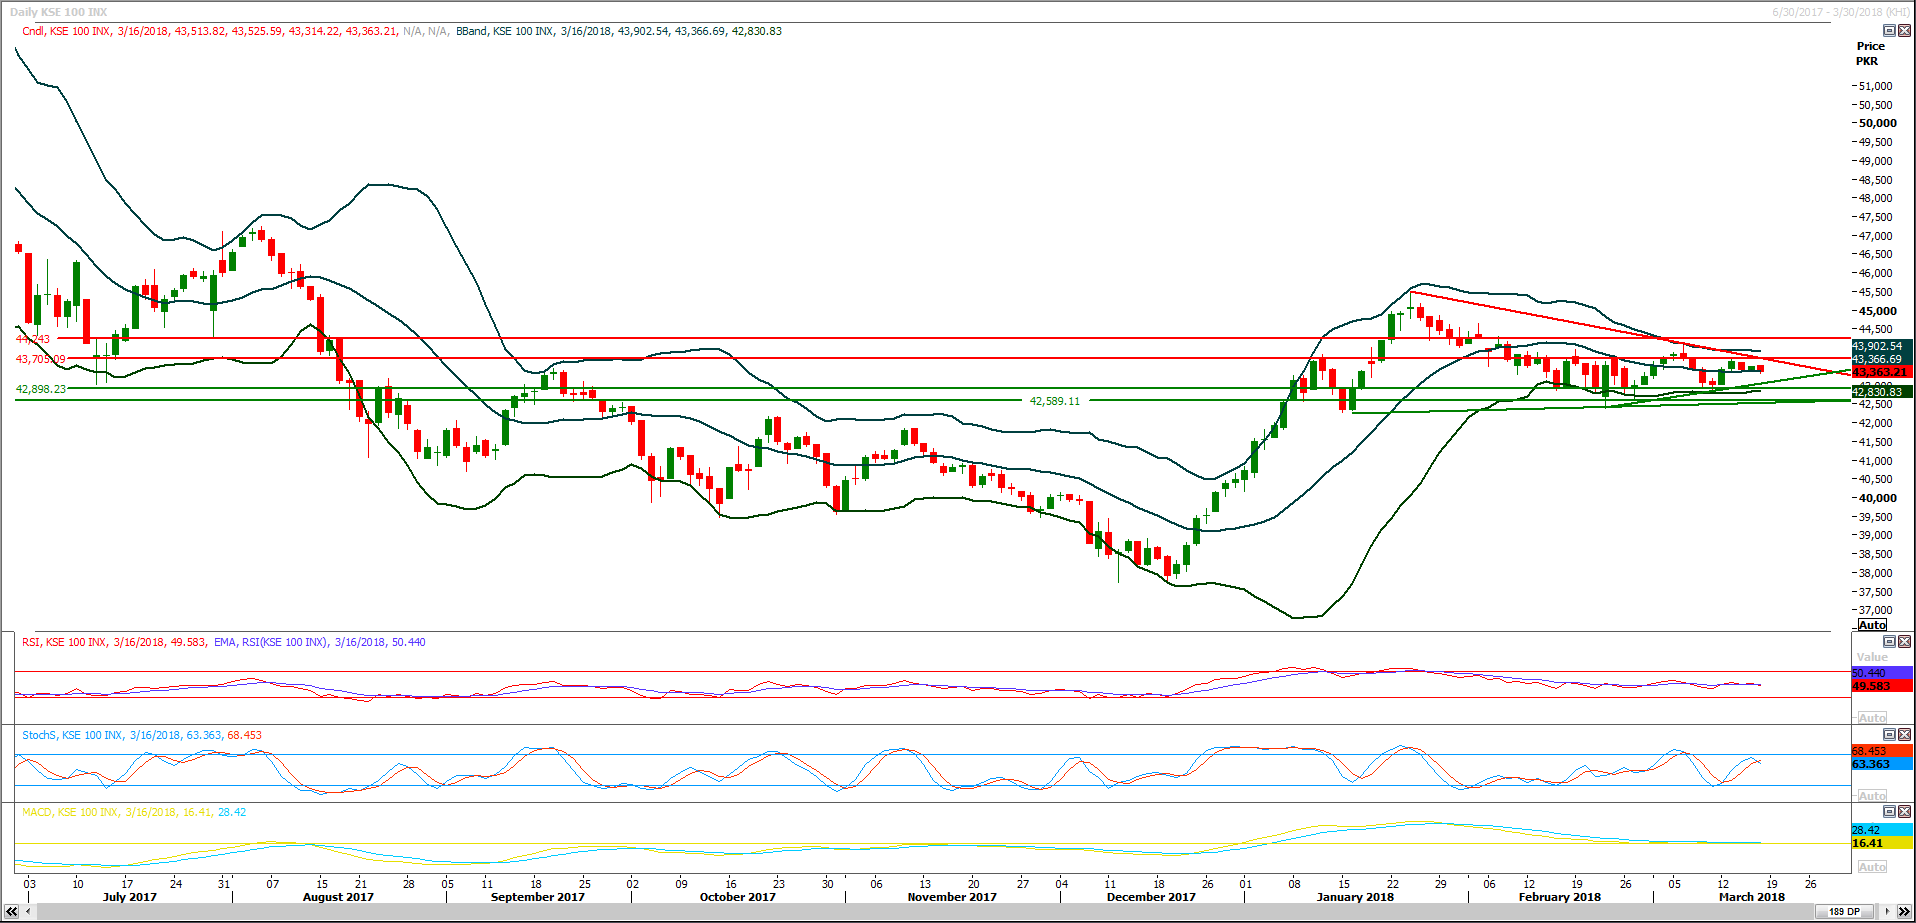Jump to chart end with double-right arrow

point(1904,911)
